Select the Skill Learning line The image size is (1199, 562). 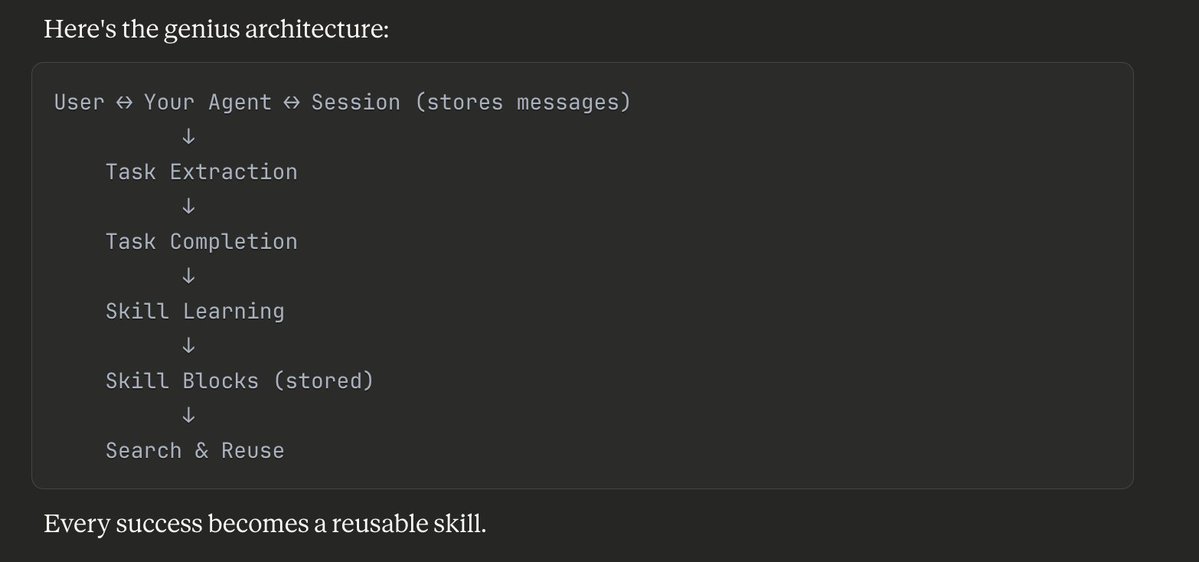coord(195,311)
